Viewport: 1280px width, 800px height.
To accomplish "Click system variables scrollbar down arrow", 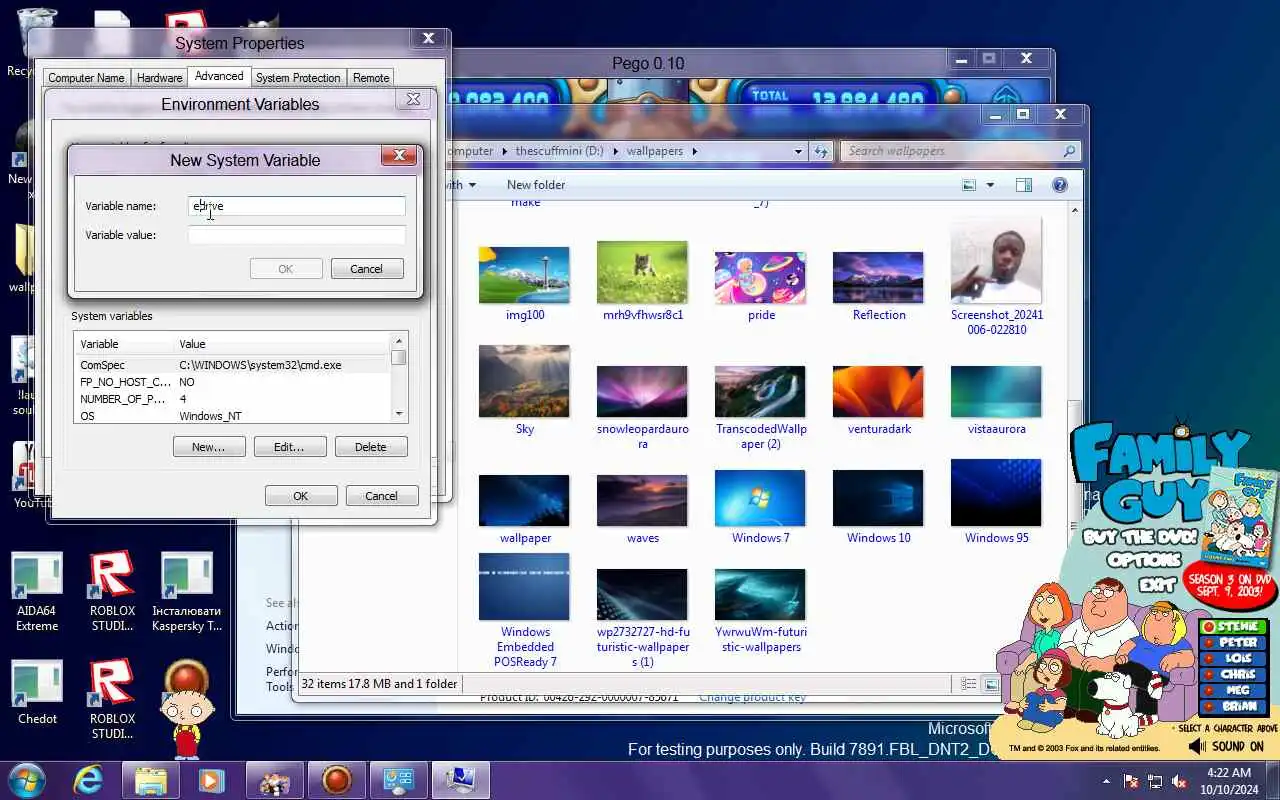I will (399, 414).
